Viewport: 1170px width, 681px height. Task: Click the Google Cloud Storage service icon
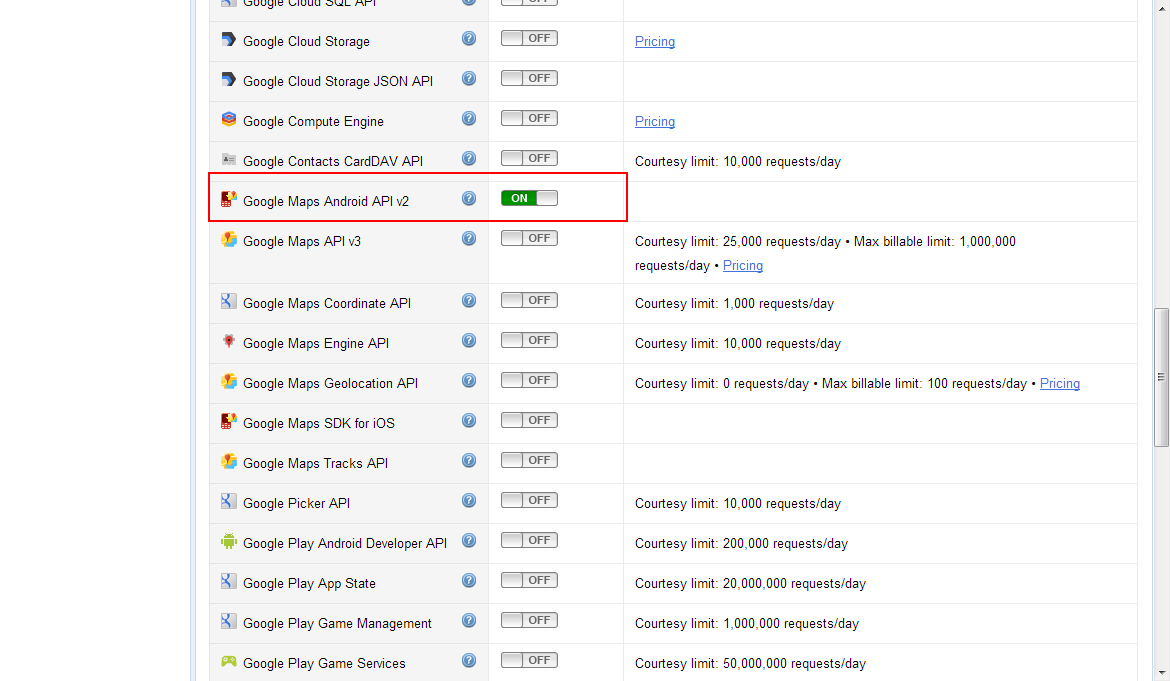tap(228, 40)
